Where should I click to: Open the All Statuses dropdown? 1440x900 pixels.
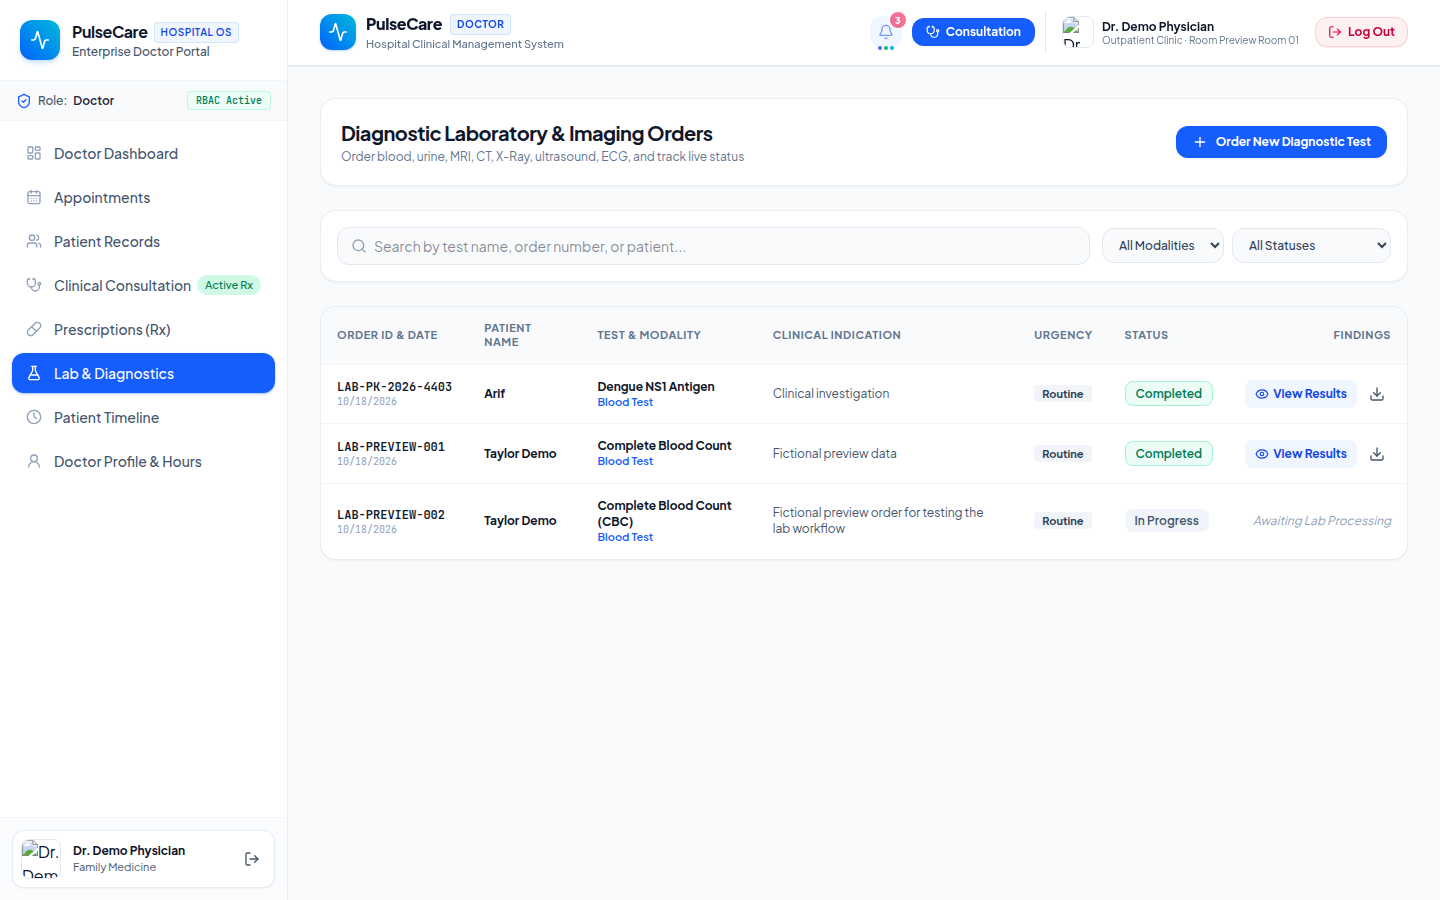tap(1312, 246)
